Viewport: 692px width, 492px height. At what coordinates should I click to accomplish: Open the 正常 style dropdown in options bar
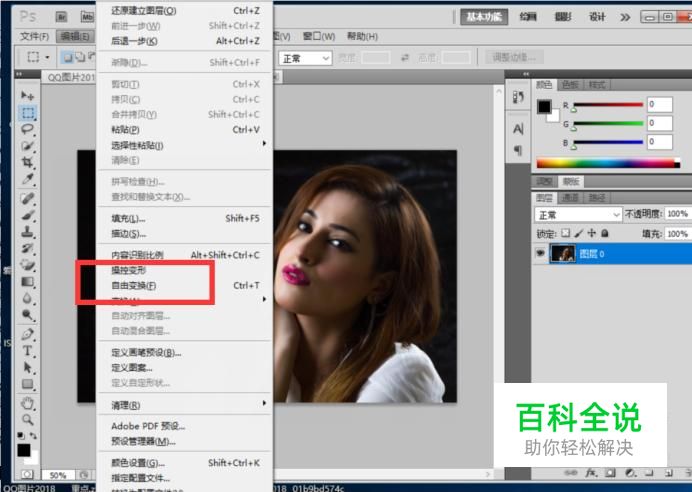[x=305, y=58]
